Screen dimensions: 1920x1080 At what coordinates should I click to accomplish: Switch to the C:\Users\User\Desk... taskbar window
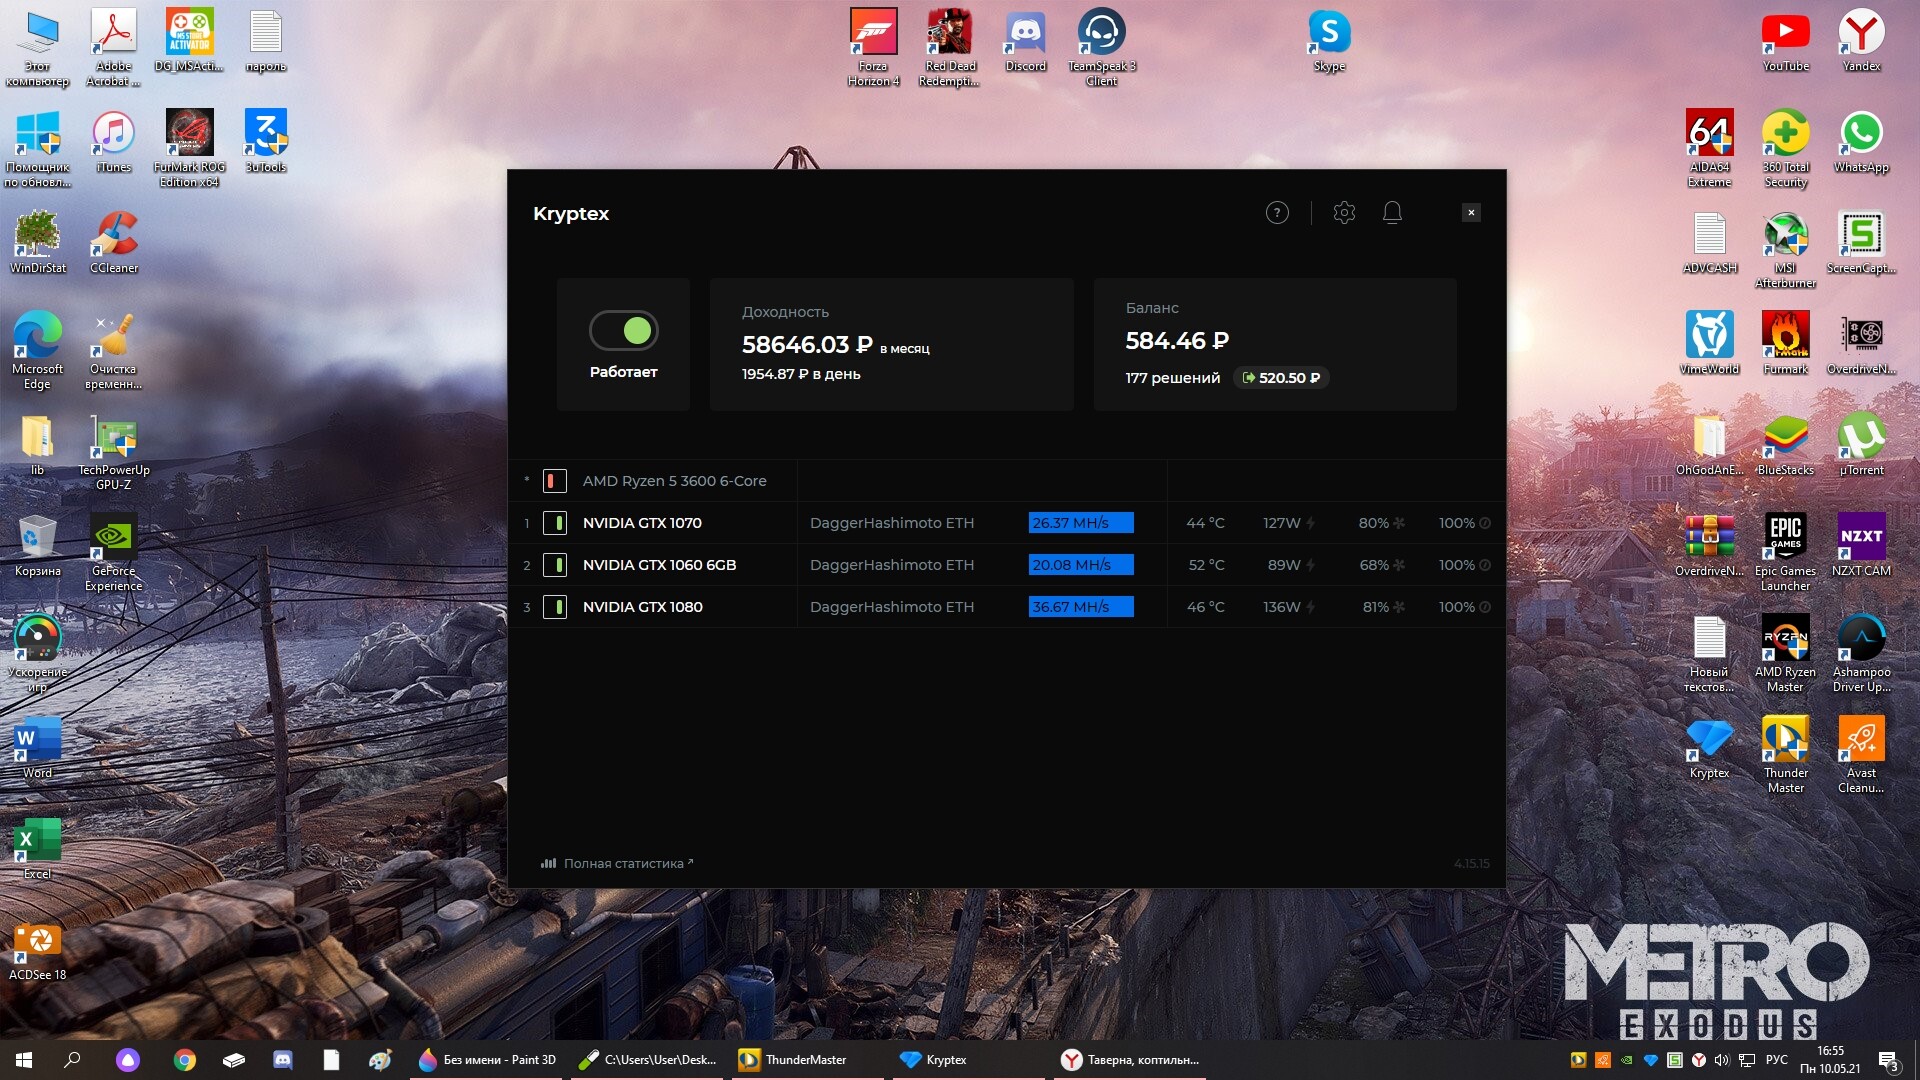click(648, 1060)
